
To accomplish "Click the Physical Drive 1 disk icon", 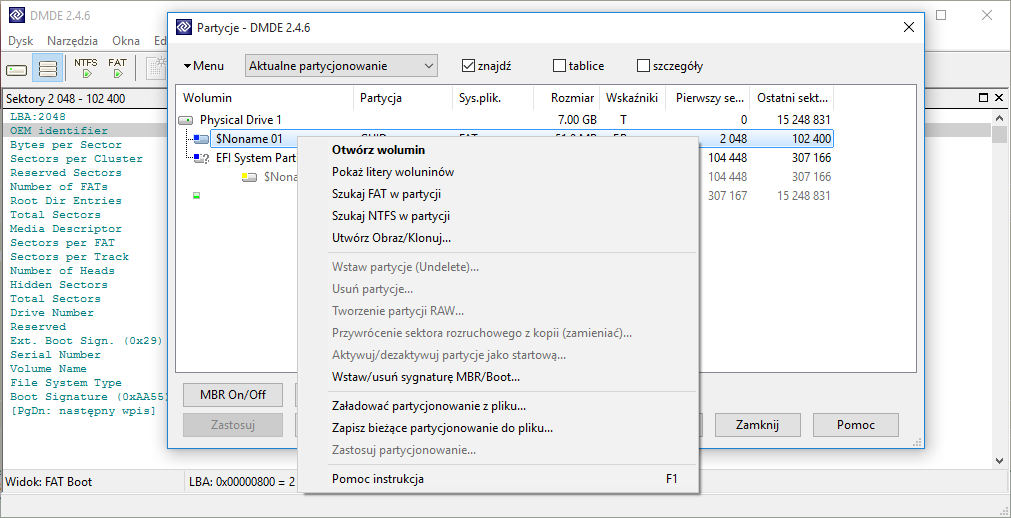I will pyautogui.click(x=186, y=120).
